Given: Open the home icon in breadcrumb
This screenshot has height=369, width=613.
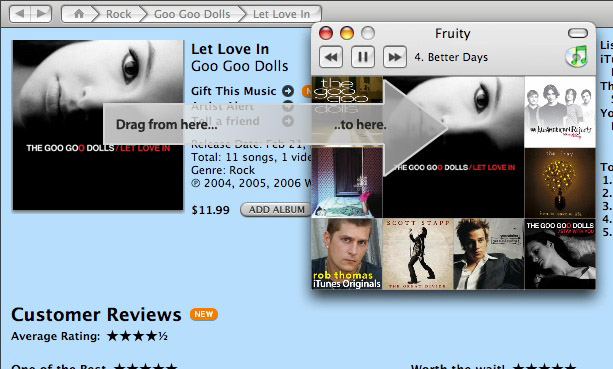Looking at the screenshot, I should coord(79,14).
